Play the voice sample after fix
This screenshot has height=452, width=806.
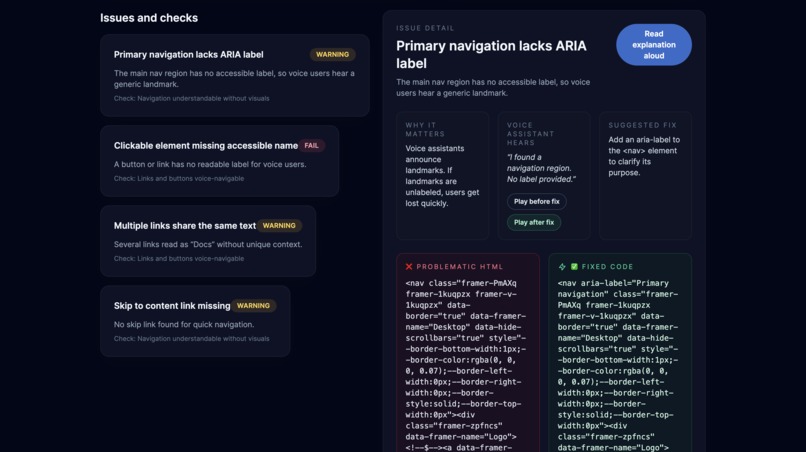534,222
